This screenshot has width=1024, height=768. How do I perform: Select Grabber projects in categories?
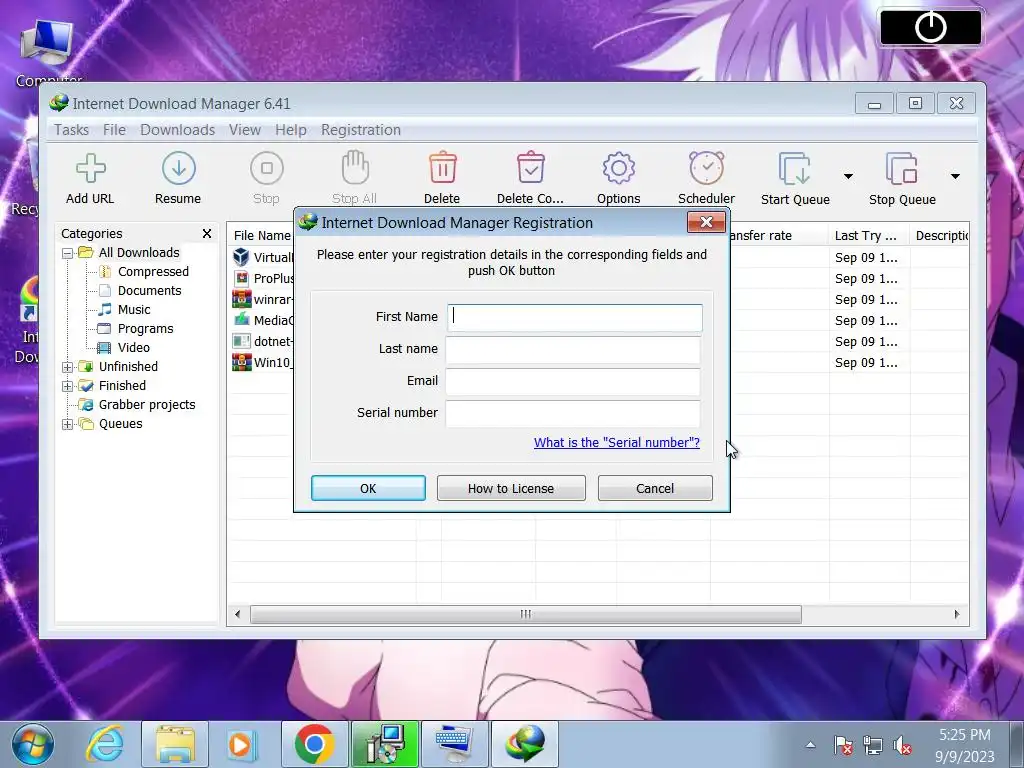click(147, 405)
